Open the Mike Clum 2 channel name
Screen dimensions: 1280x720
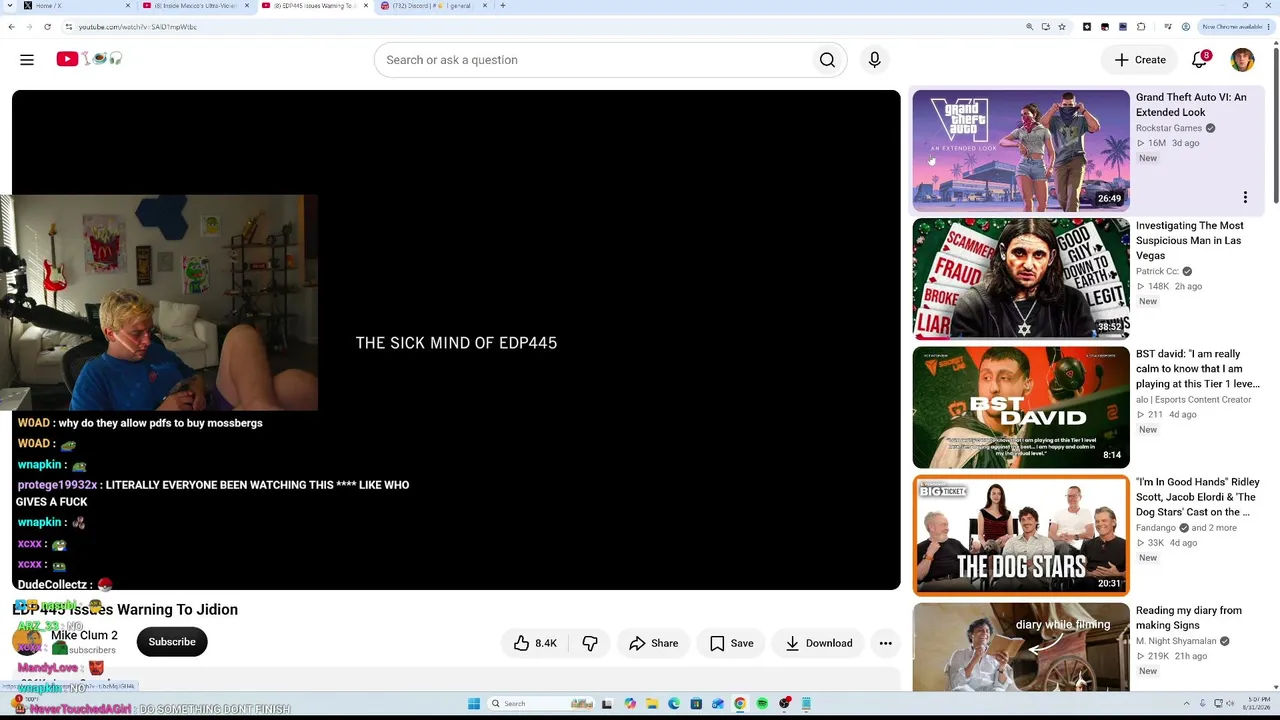[x=84, y=635]
